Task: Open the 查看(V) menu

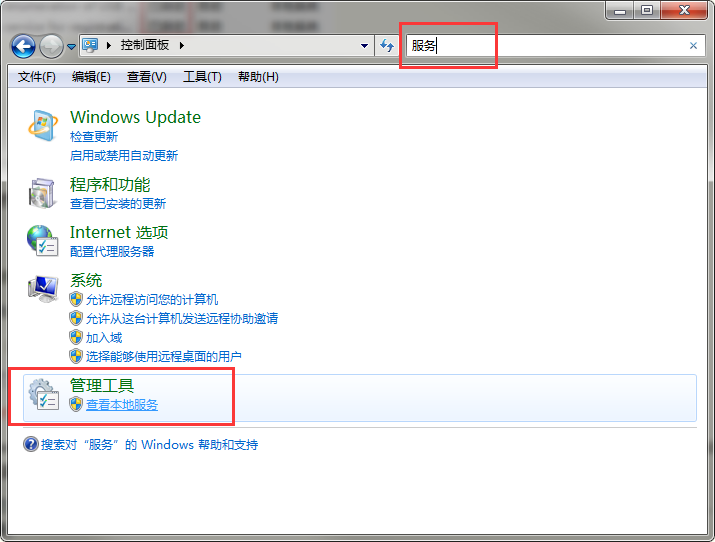Action: (x=146, y=77)
